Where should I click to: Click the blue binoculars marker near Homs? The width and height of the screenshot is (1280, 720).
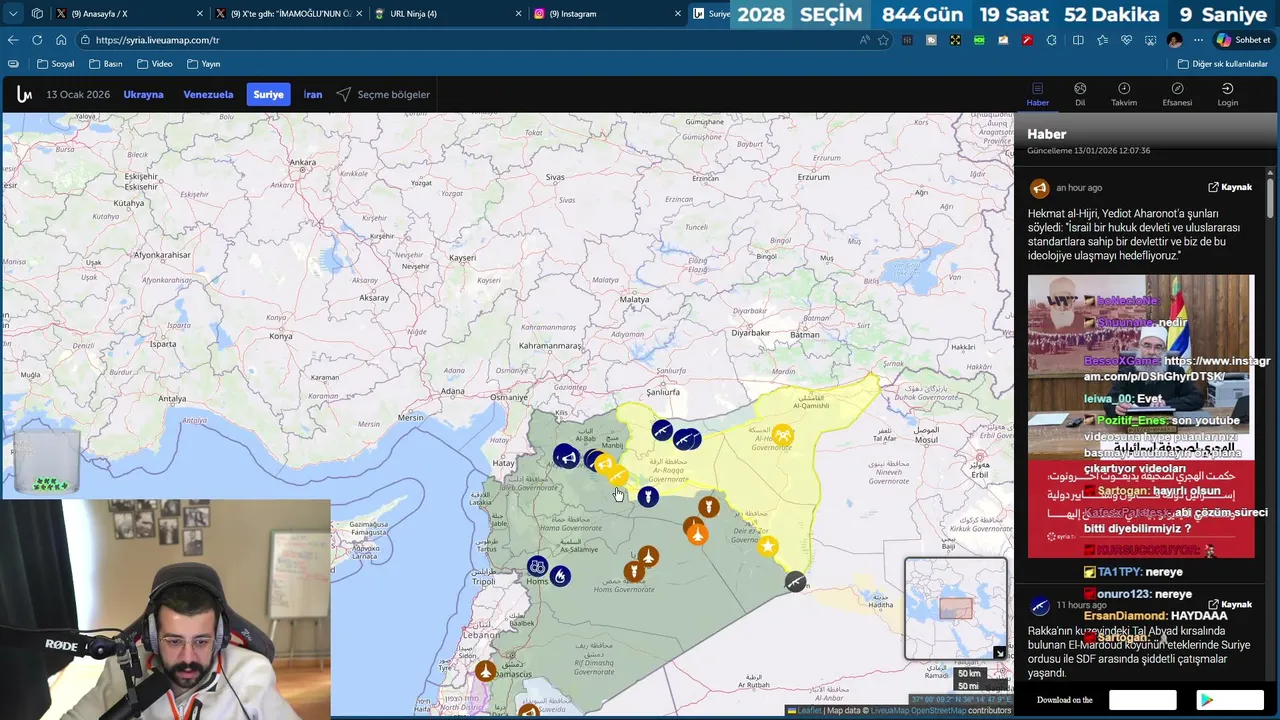click(538, 567)
